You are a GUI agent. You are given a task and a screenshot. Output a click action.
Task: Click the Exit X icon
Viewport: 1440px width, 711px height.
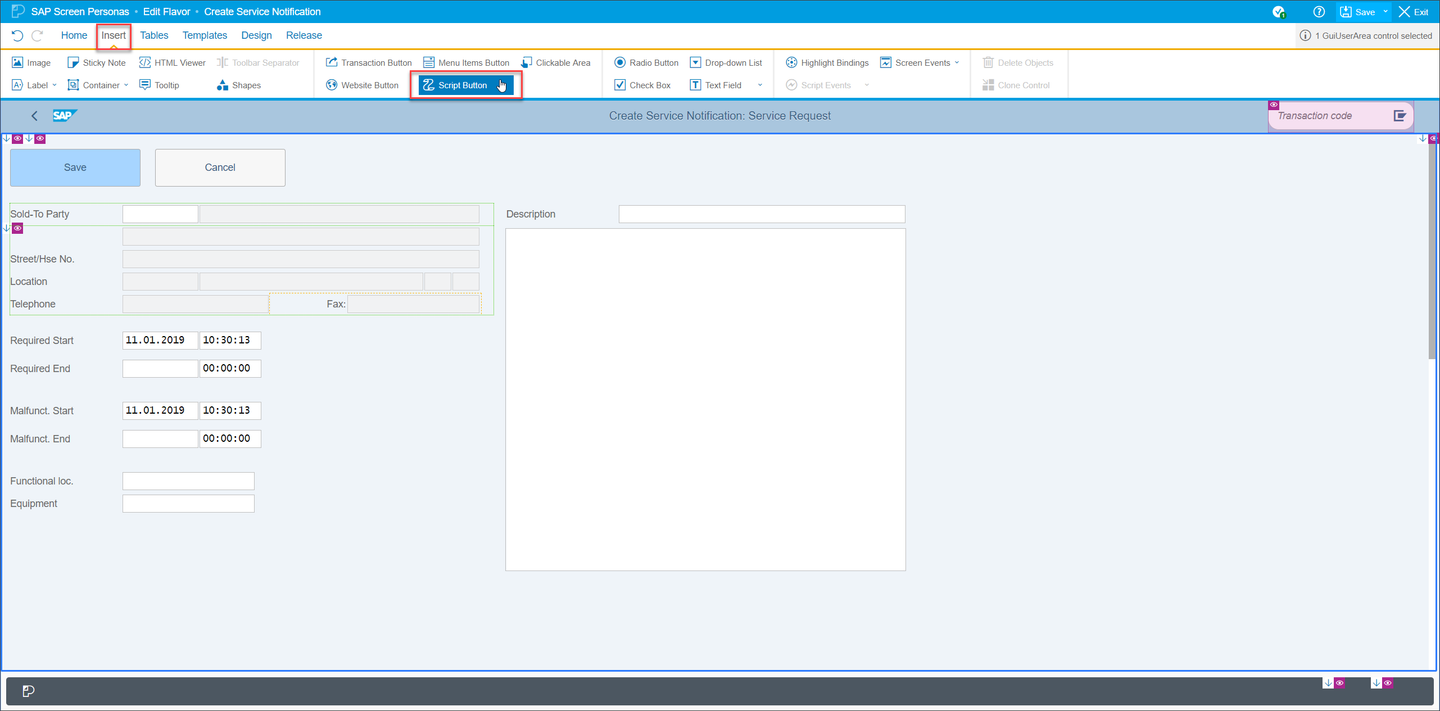[x=1404, y=12]
